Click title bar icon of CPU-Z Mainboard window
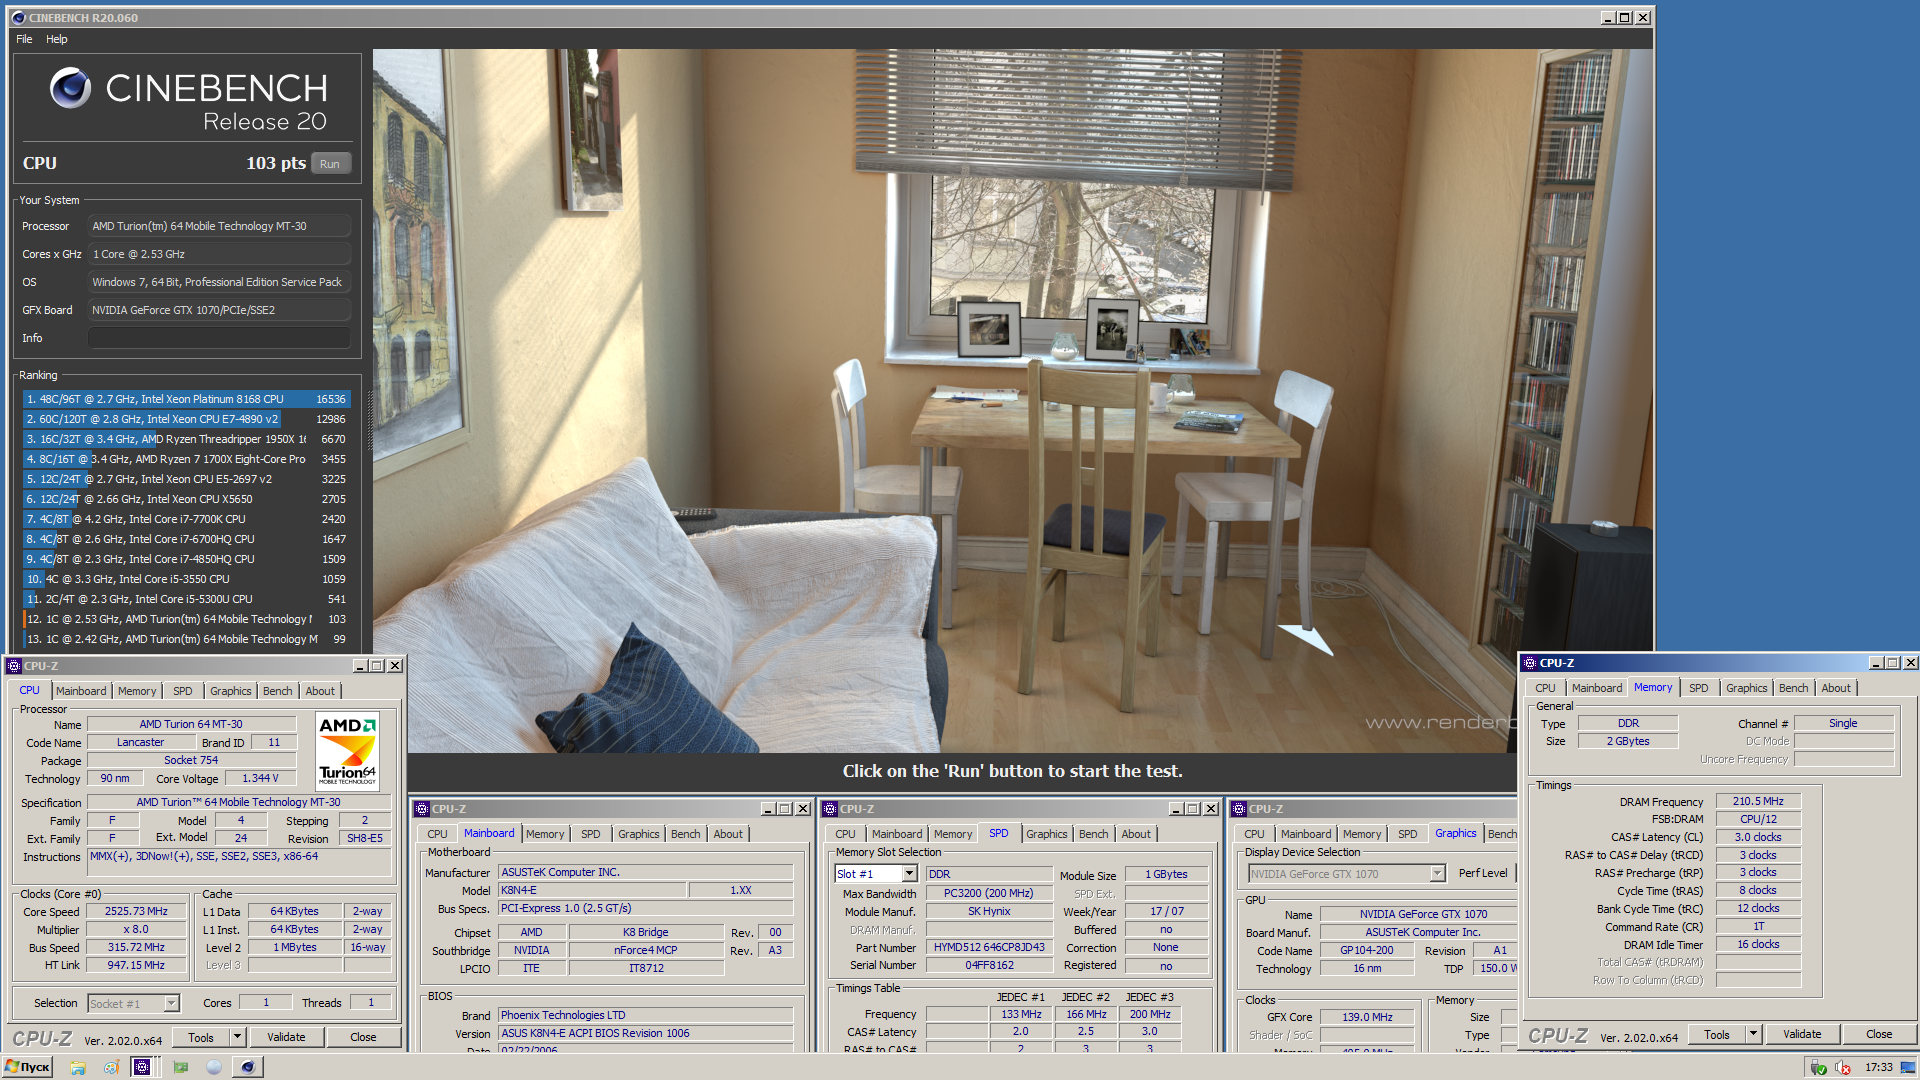1920x1080 pixels. (422, 809)
